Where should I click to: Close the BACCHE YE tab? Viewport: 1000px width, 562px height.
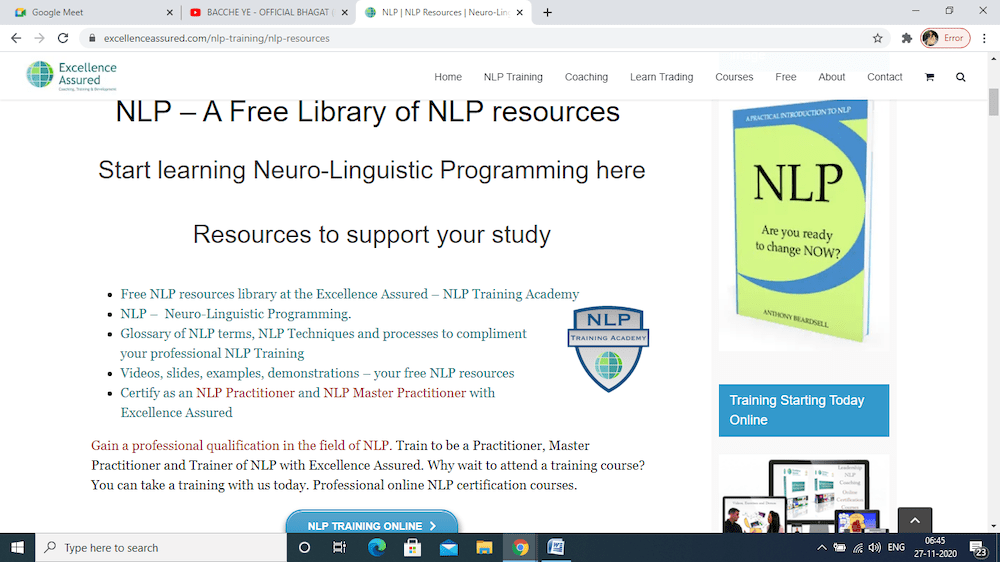344,12
